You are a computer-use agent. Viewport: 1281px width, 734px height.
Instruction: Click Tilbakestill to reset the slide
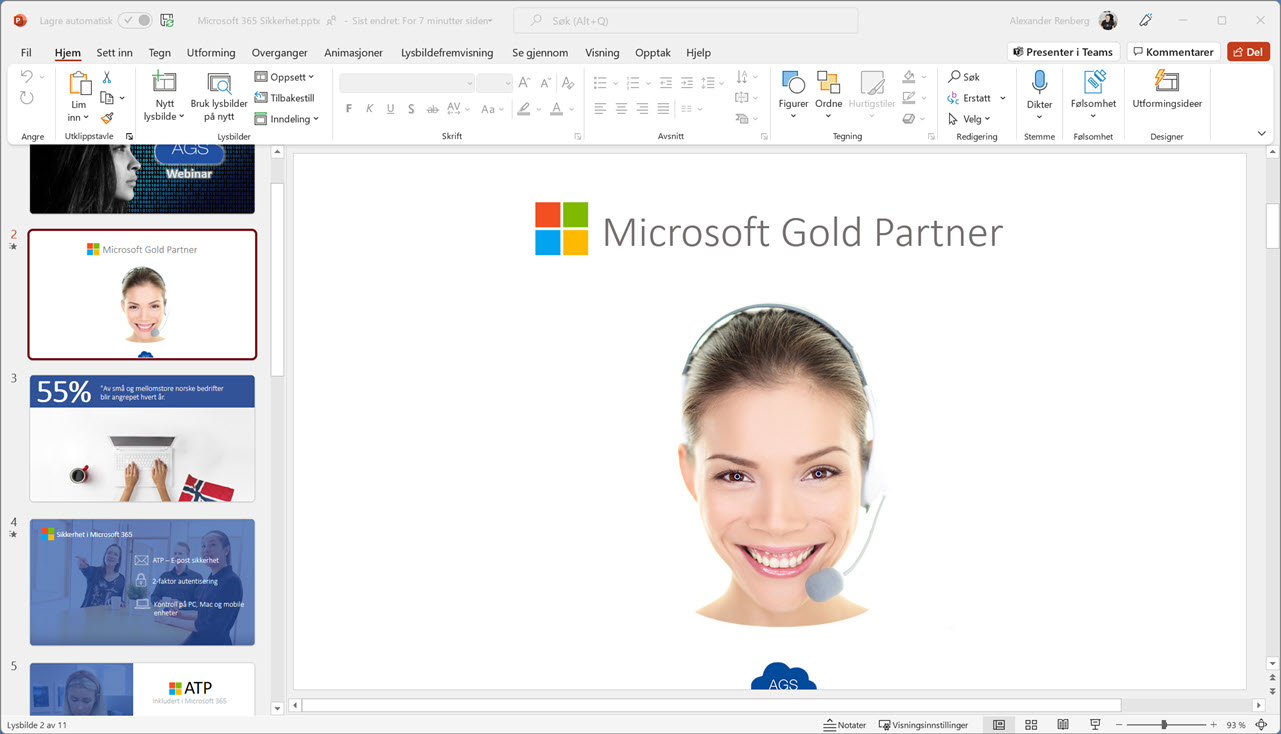[x=285, y=98]
